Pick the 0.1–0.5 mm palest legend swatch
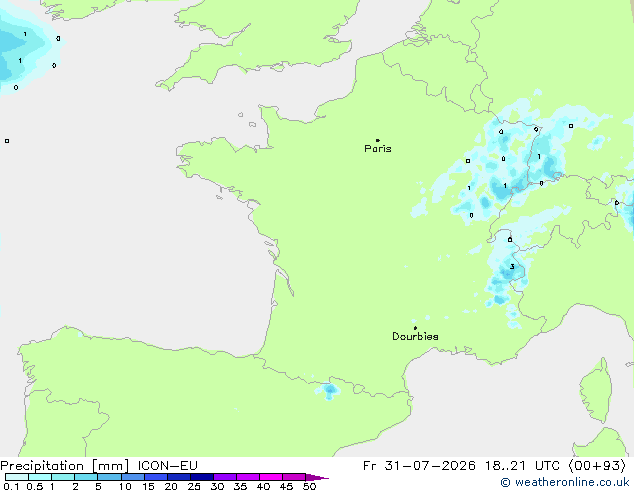Screen dimensions: 634x490 [x=17, y=477]
